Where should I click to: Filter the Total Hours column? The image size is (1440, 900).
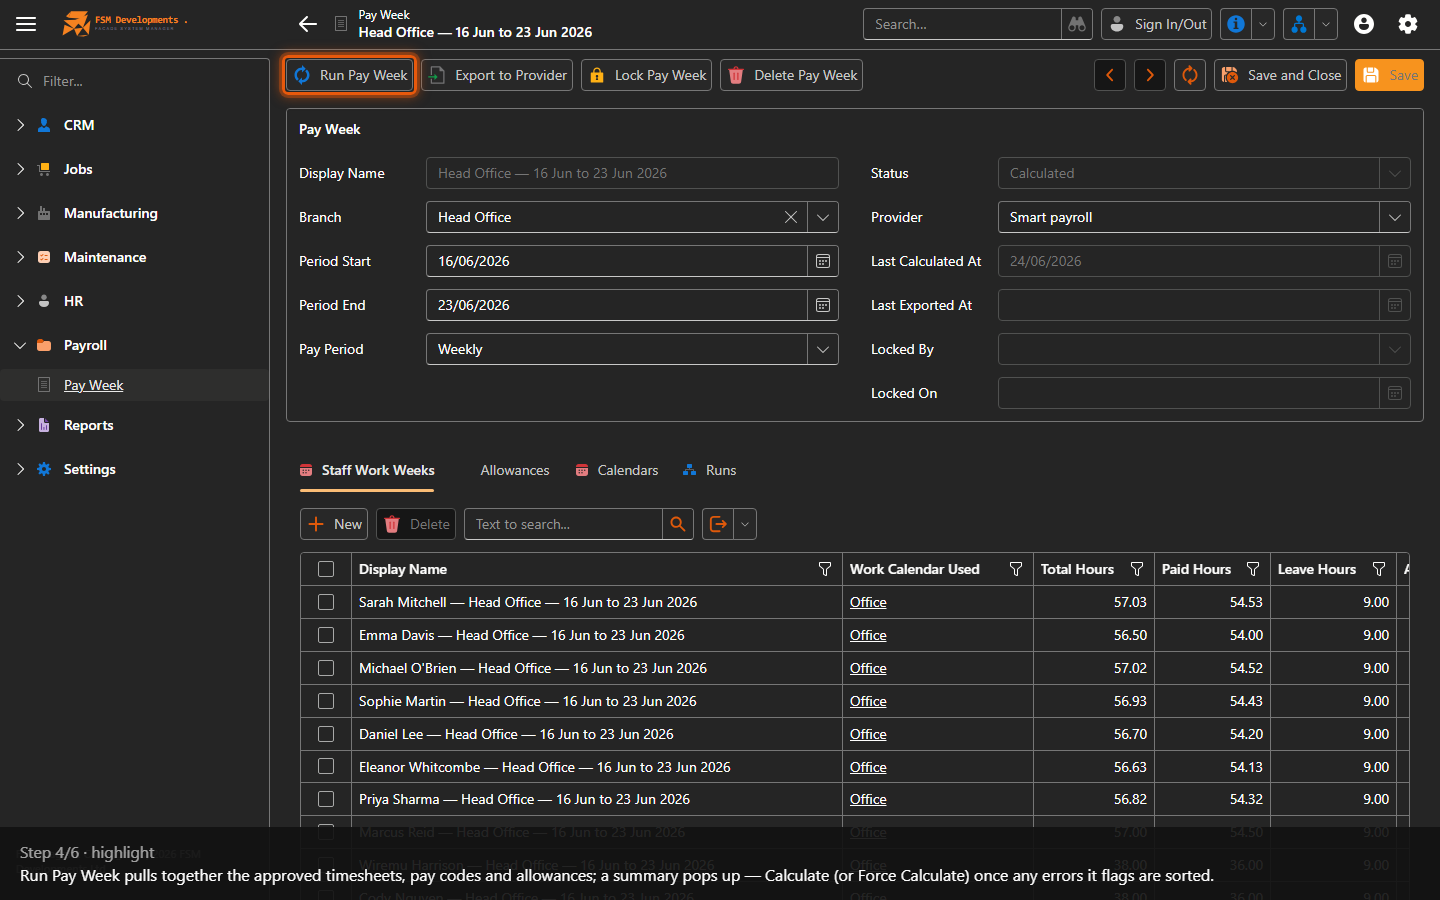coord(1137,569)
